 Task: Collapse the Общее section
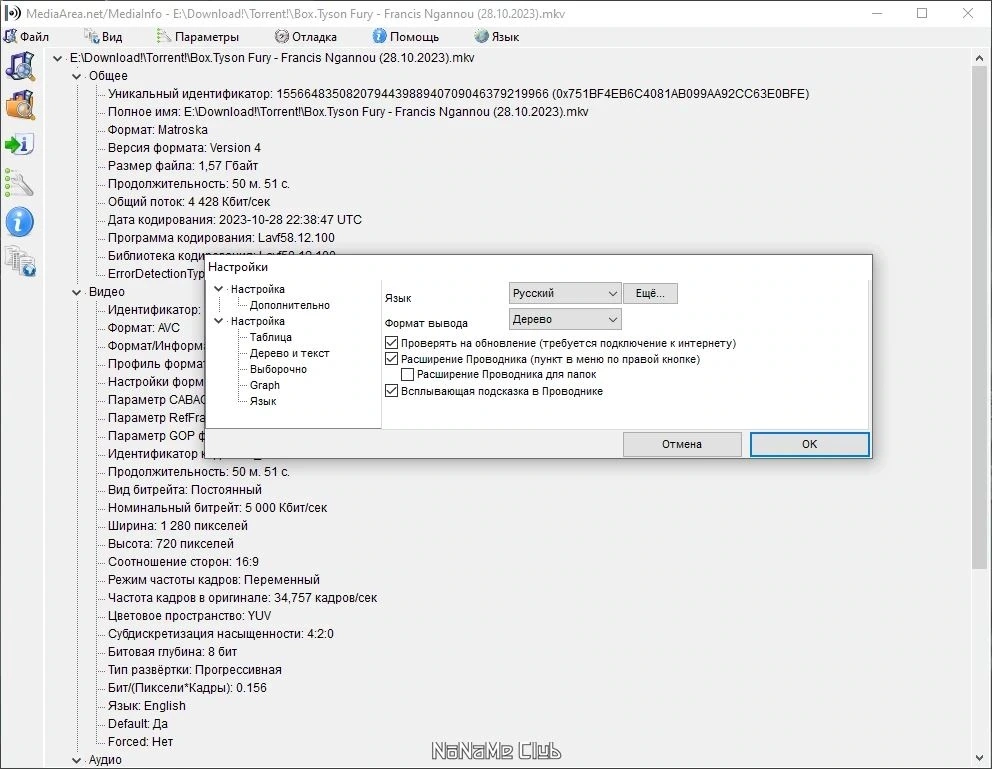[77, 76]
